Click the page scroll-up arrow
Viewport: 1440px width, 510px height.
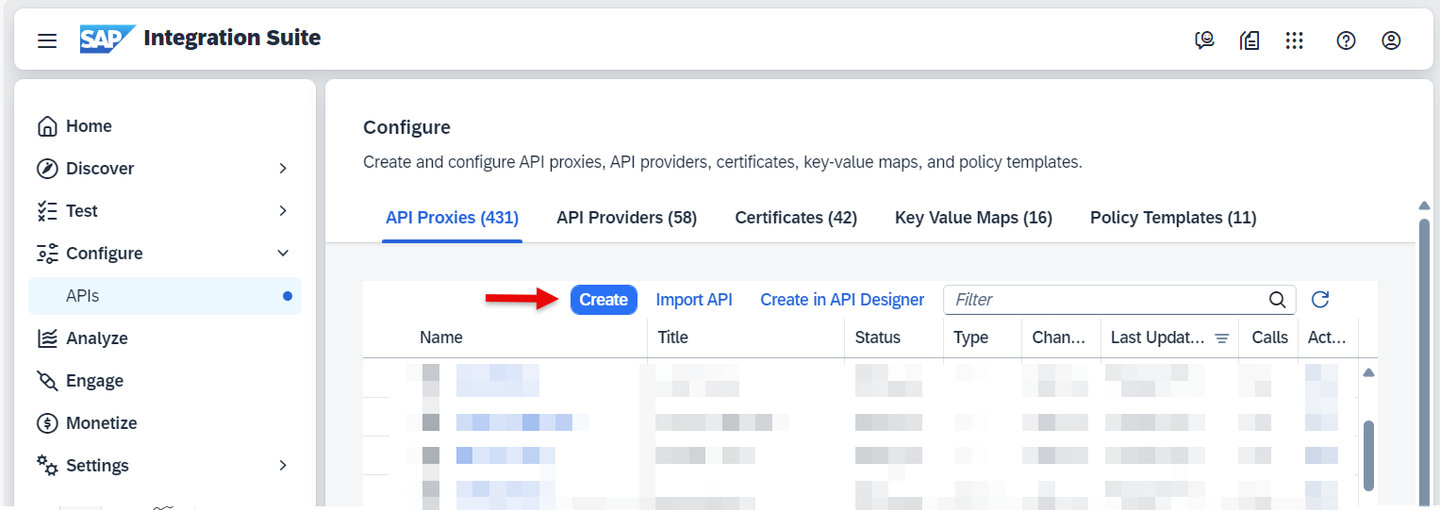1425,206
